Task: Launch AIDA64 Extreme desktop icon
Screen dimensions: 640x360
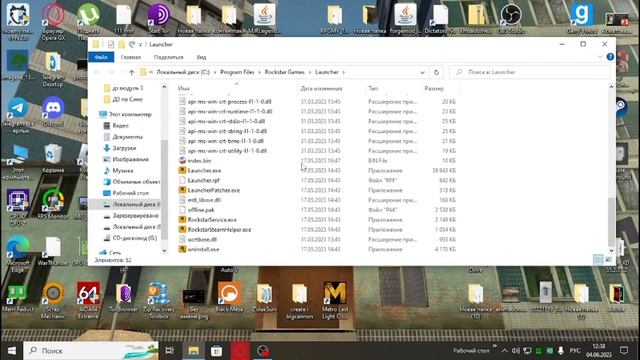Action: coord(88,300)
